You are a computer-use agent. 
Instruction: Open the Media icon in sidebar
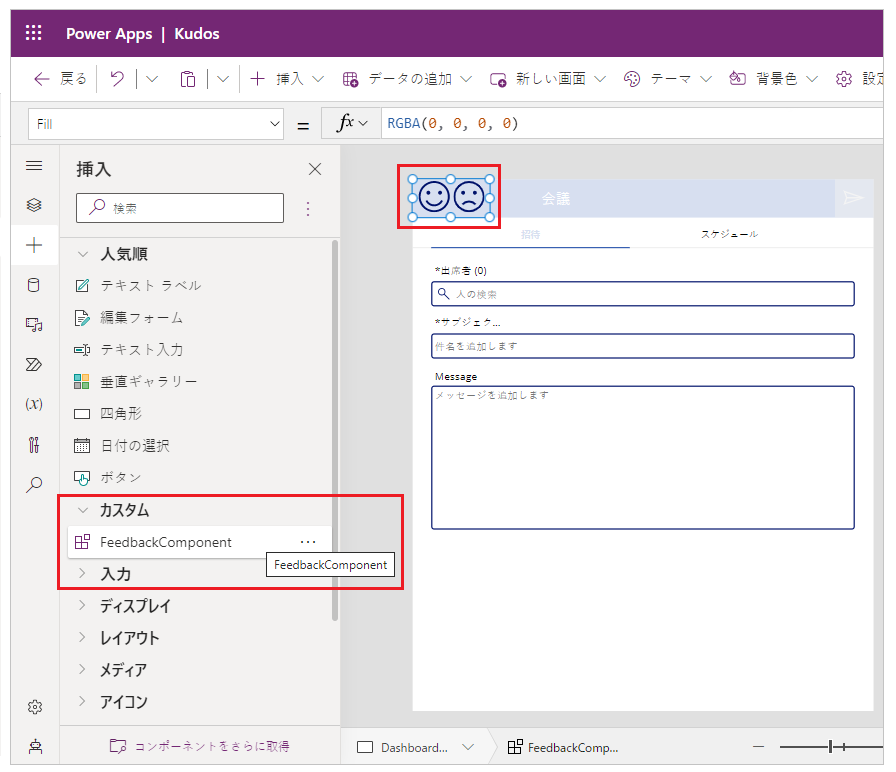tap(34, 325)
